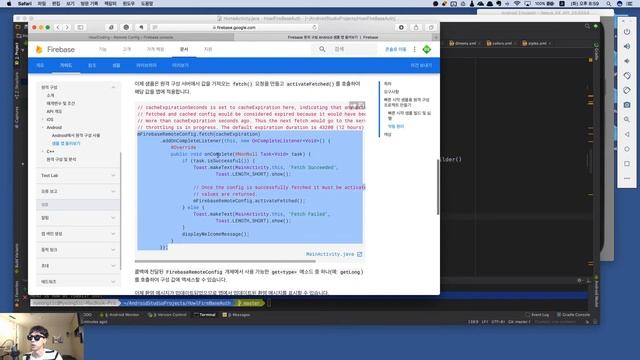
Task: Expand the iOS tree item
Action: (43, 120)
